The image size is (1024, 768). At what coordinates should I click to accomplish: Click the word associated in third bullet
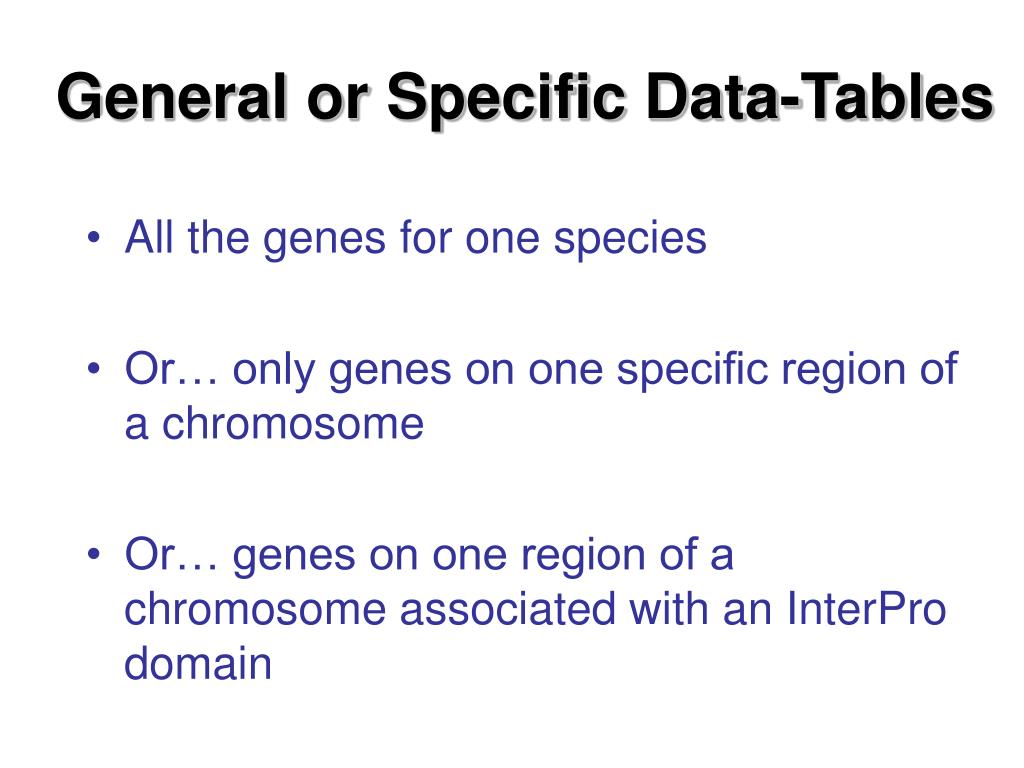[507, 609]
